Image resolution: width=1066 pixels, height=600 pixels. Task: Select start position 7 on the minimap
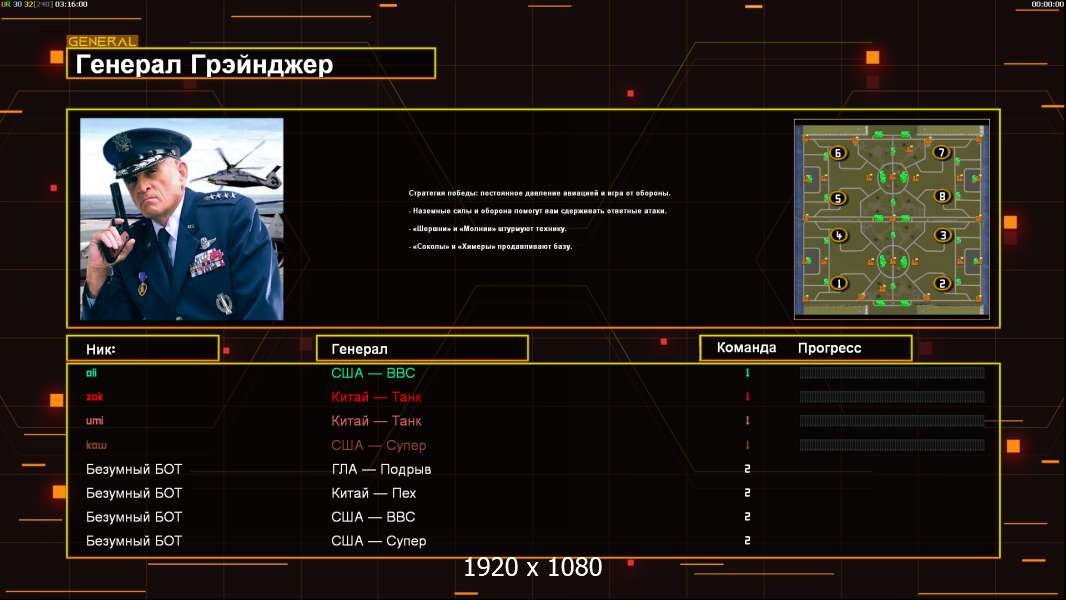point(941,152)
